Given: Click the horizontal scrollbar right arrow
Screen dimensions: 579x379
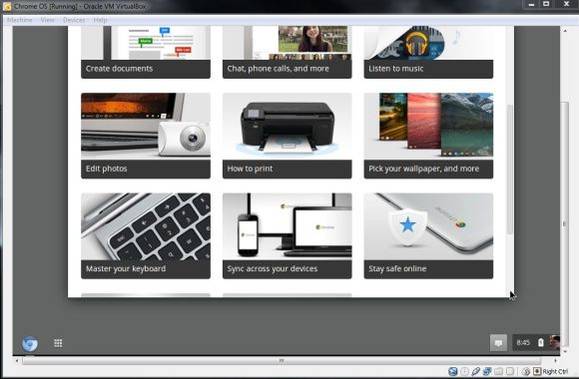Looking at the screenshot, I should (555, 360).
